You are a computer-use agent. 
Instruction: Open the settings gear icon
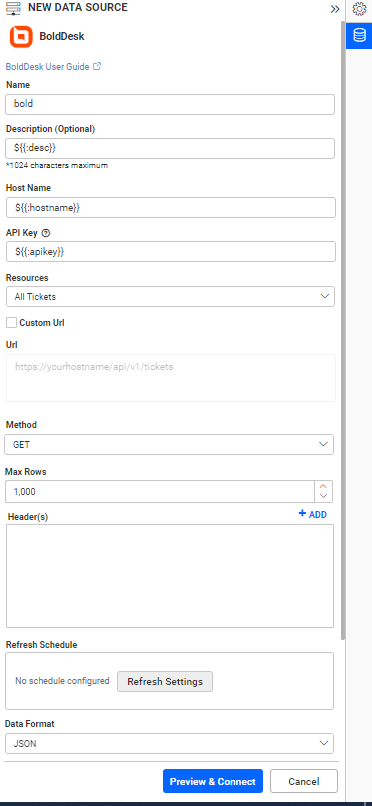[359, 9]
